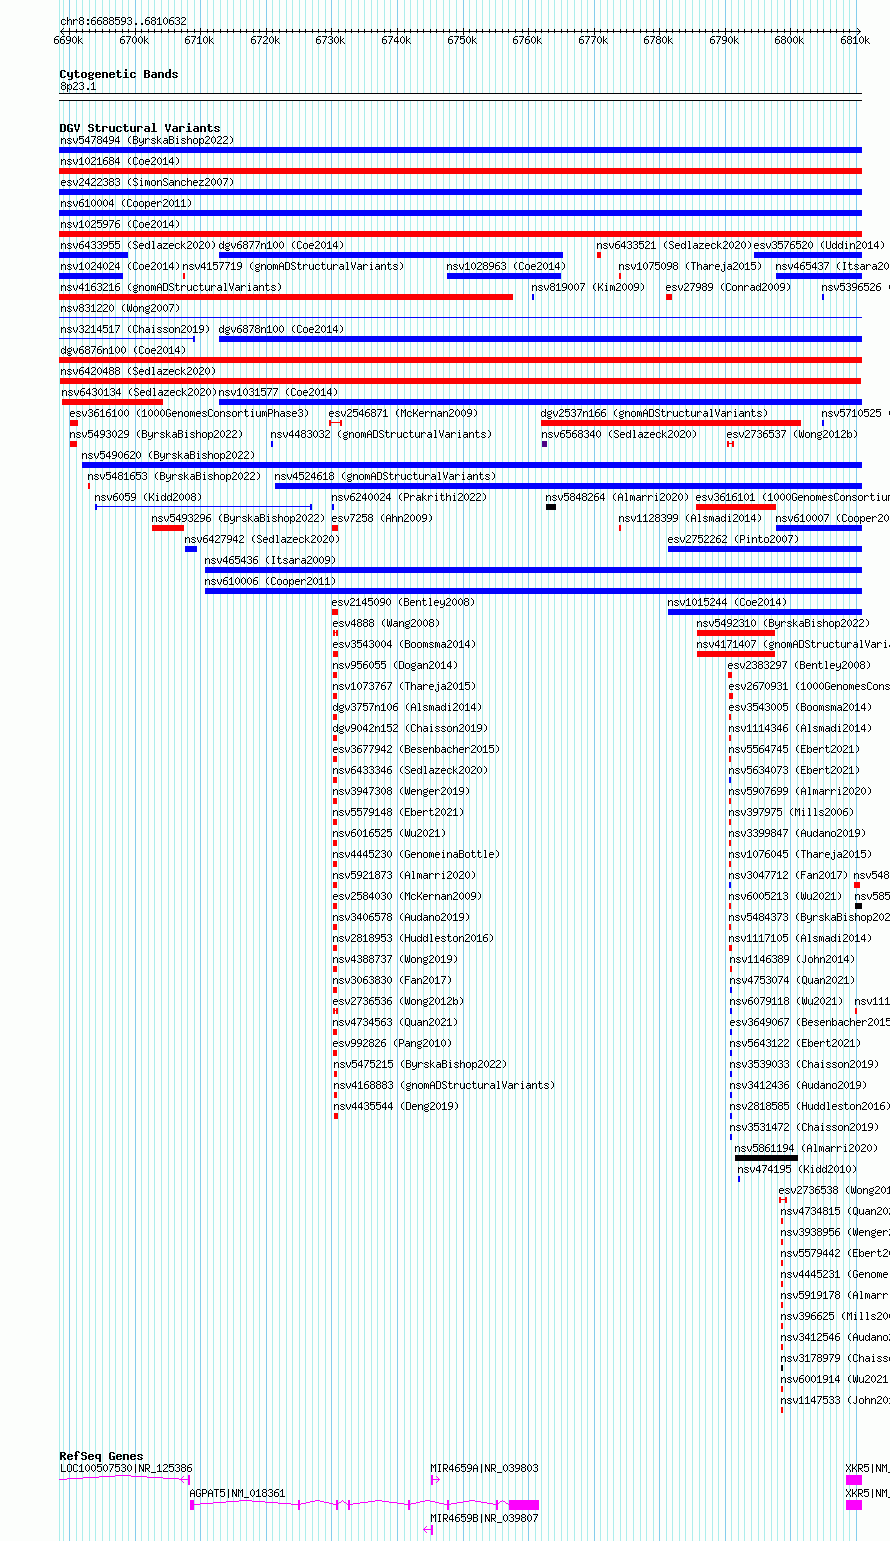Open the AGPAT5|NM_018361 gene label

(237, 1493)
